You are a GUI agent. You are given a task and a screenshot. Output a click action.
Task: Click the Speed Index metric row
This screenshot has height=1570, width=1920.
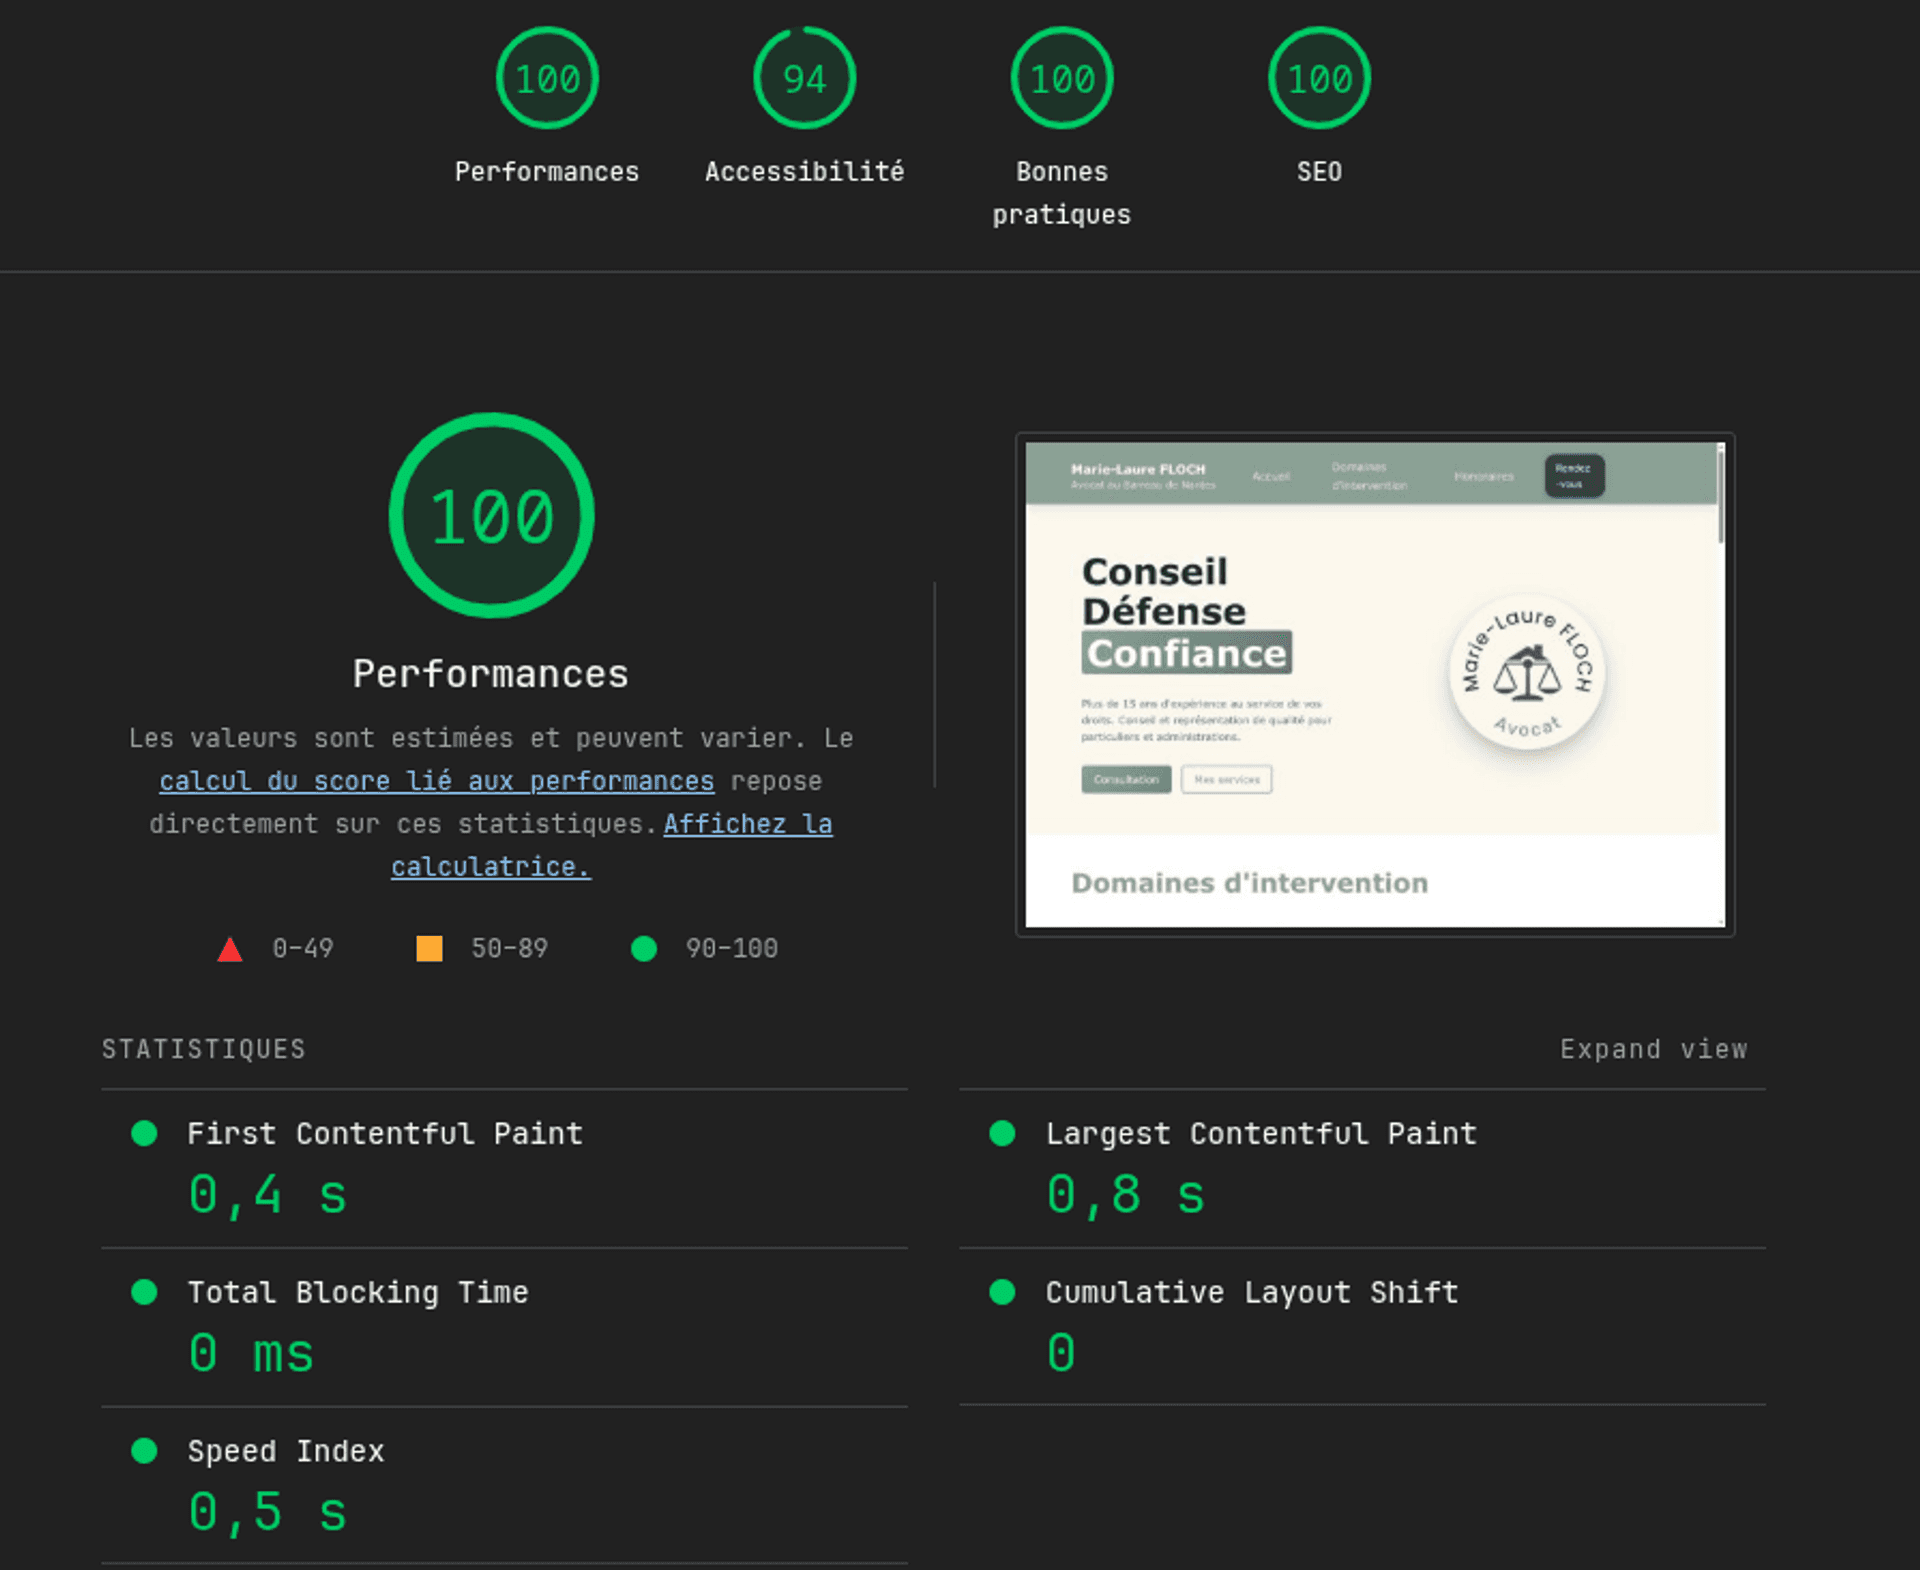click(x=286, y=1451)
